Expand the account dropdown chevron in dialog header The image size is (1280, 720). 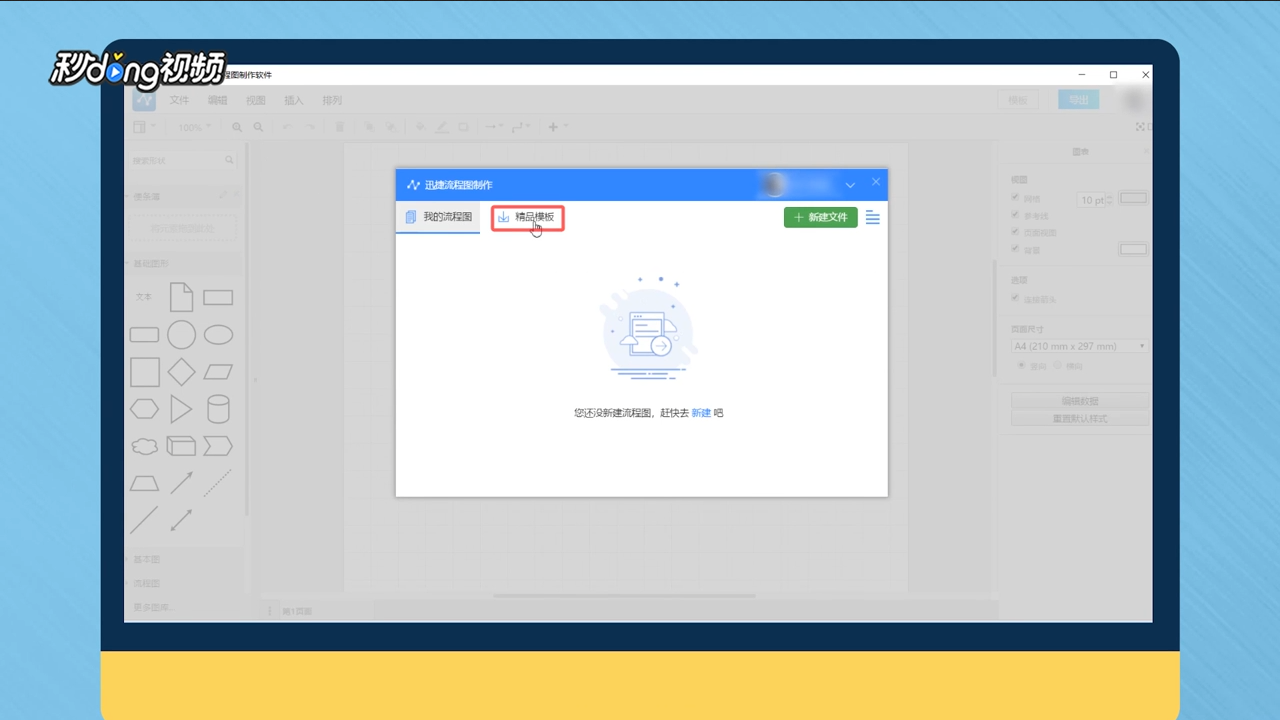point(850,185)
